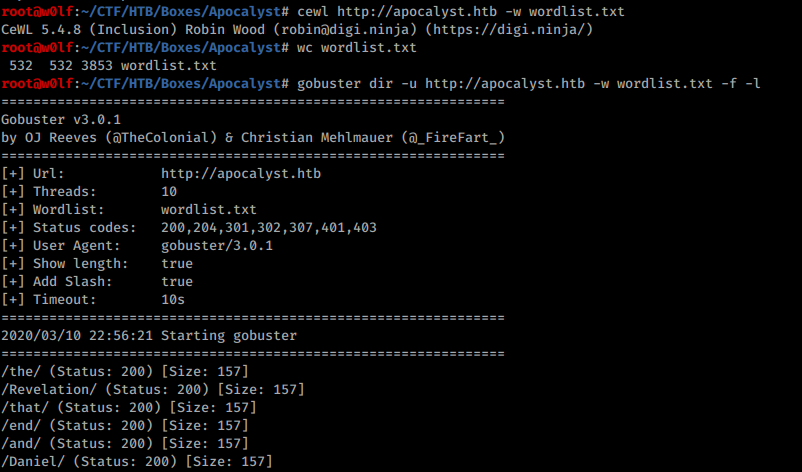Click the gobuster target URL in command
The image size is (802, 472).
[505, 83]
